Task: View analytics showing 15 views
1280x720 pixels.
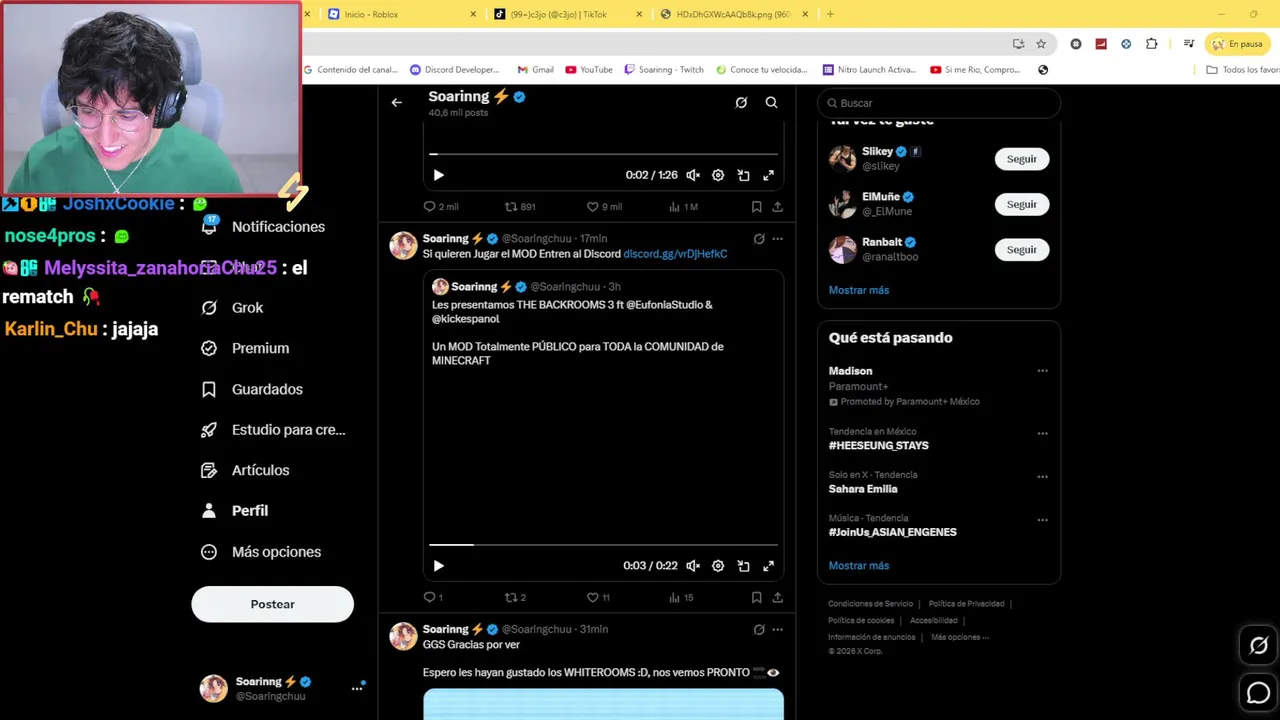Action: click(680, 598)
